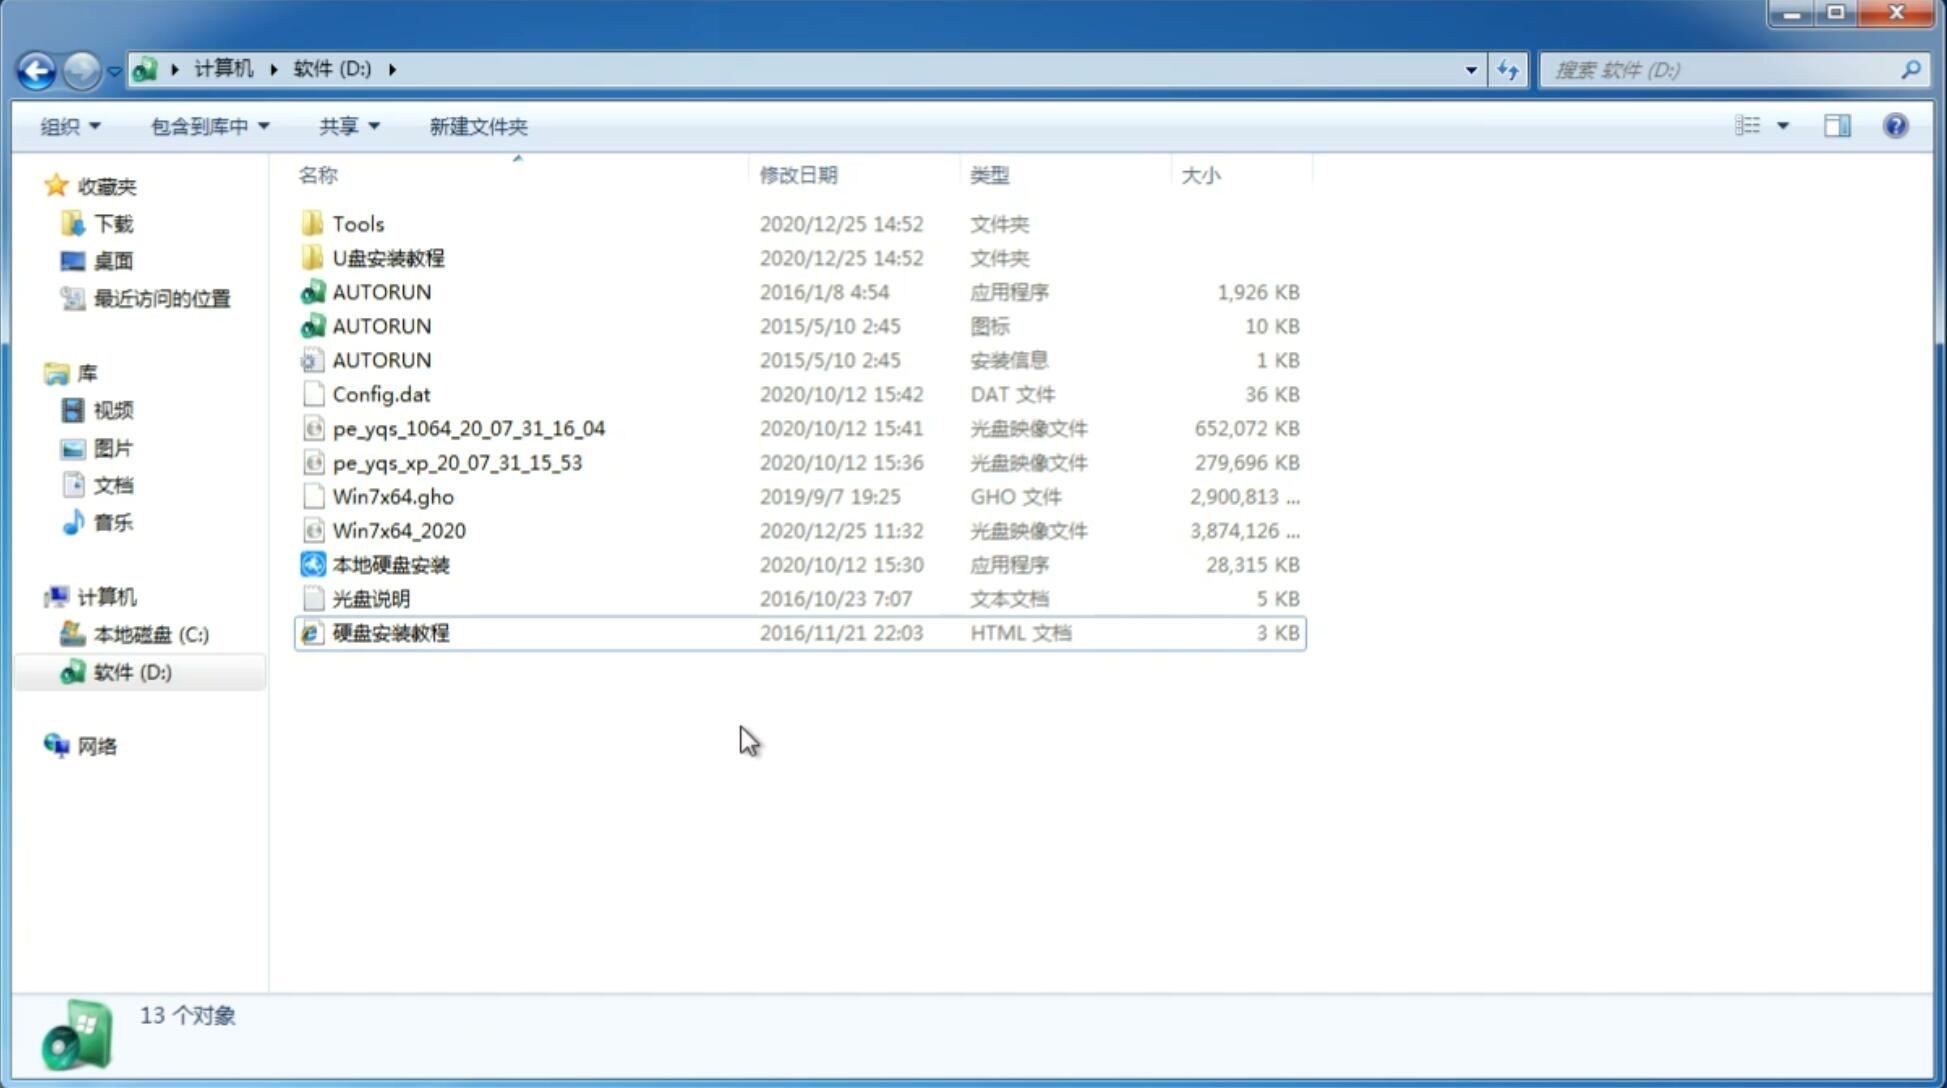Image resolution: width=1947 pixels, height=1088 pixels.
Task: Click 新建文件夹 button
Action: click(477, 126)
